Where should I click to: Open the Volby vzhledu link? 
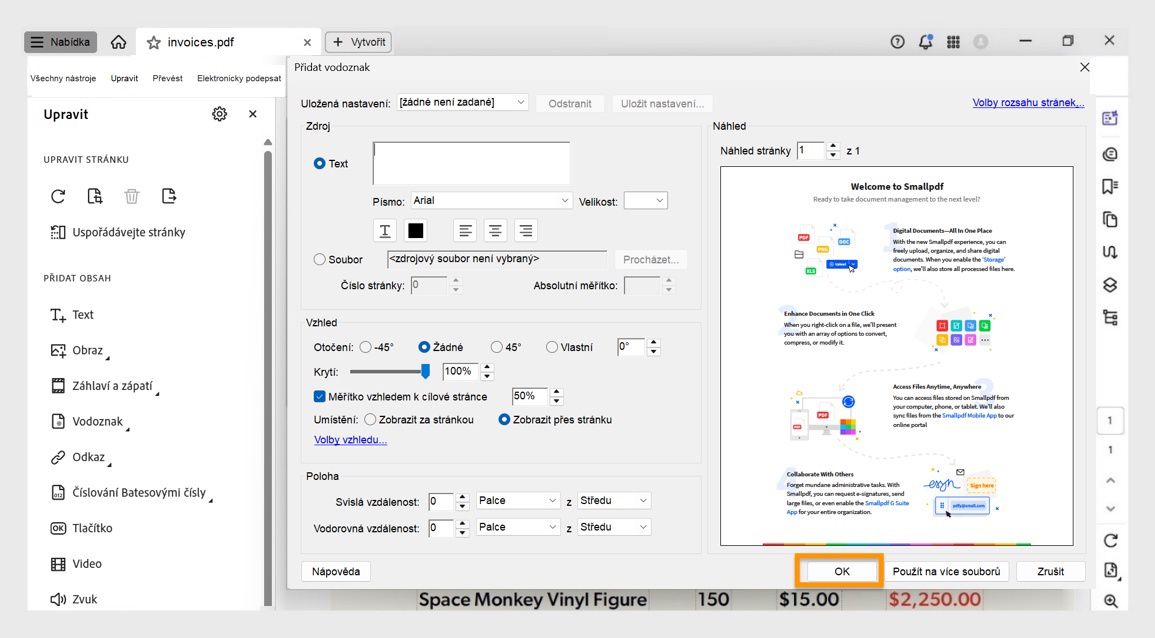pyautogui.click(x=351, y=440)
